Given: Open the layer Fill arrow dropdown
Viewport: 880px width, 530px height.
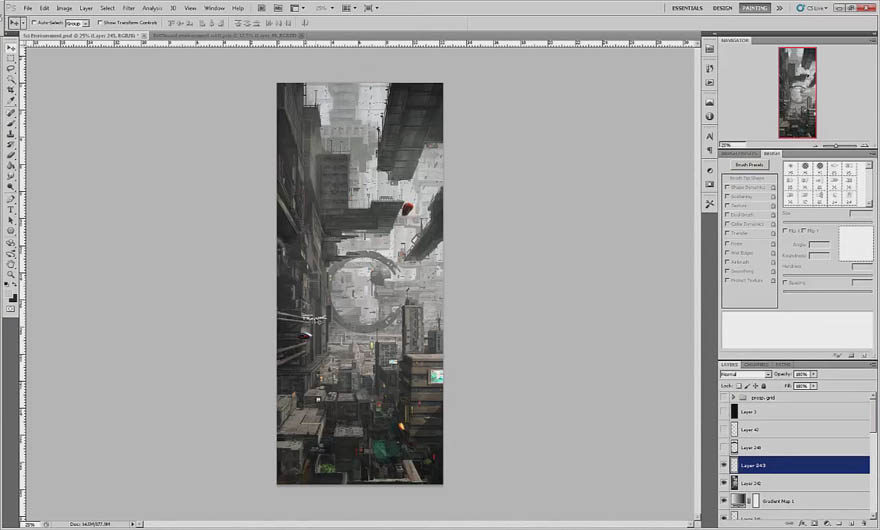Looking at the screenshot, I should pyautogui.click(x=814, y=386).
